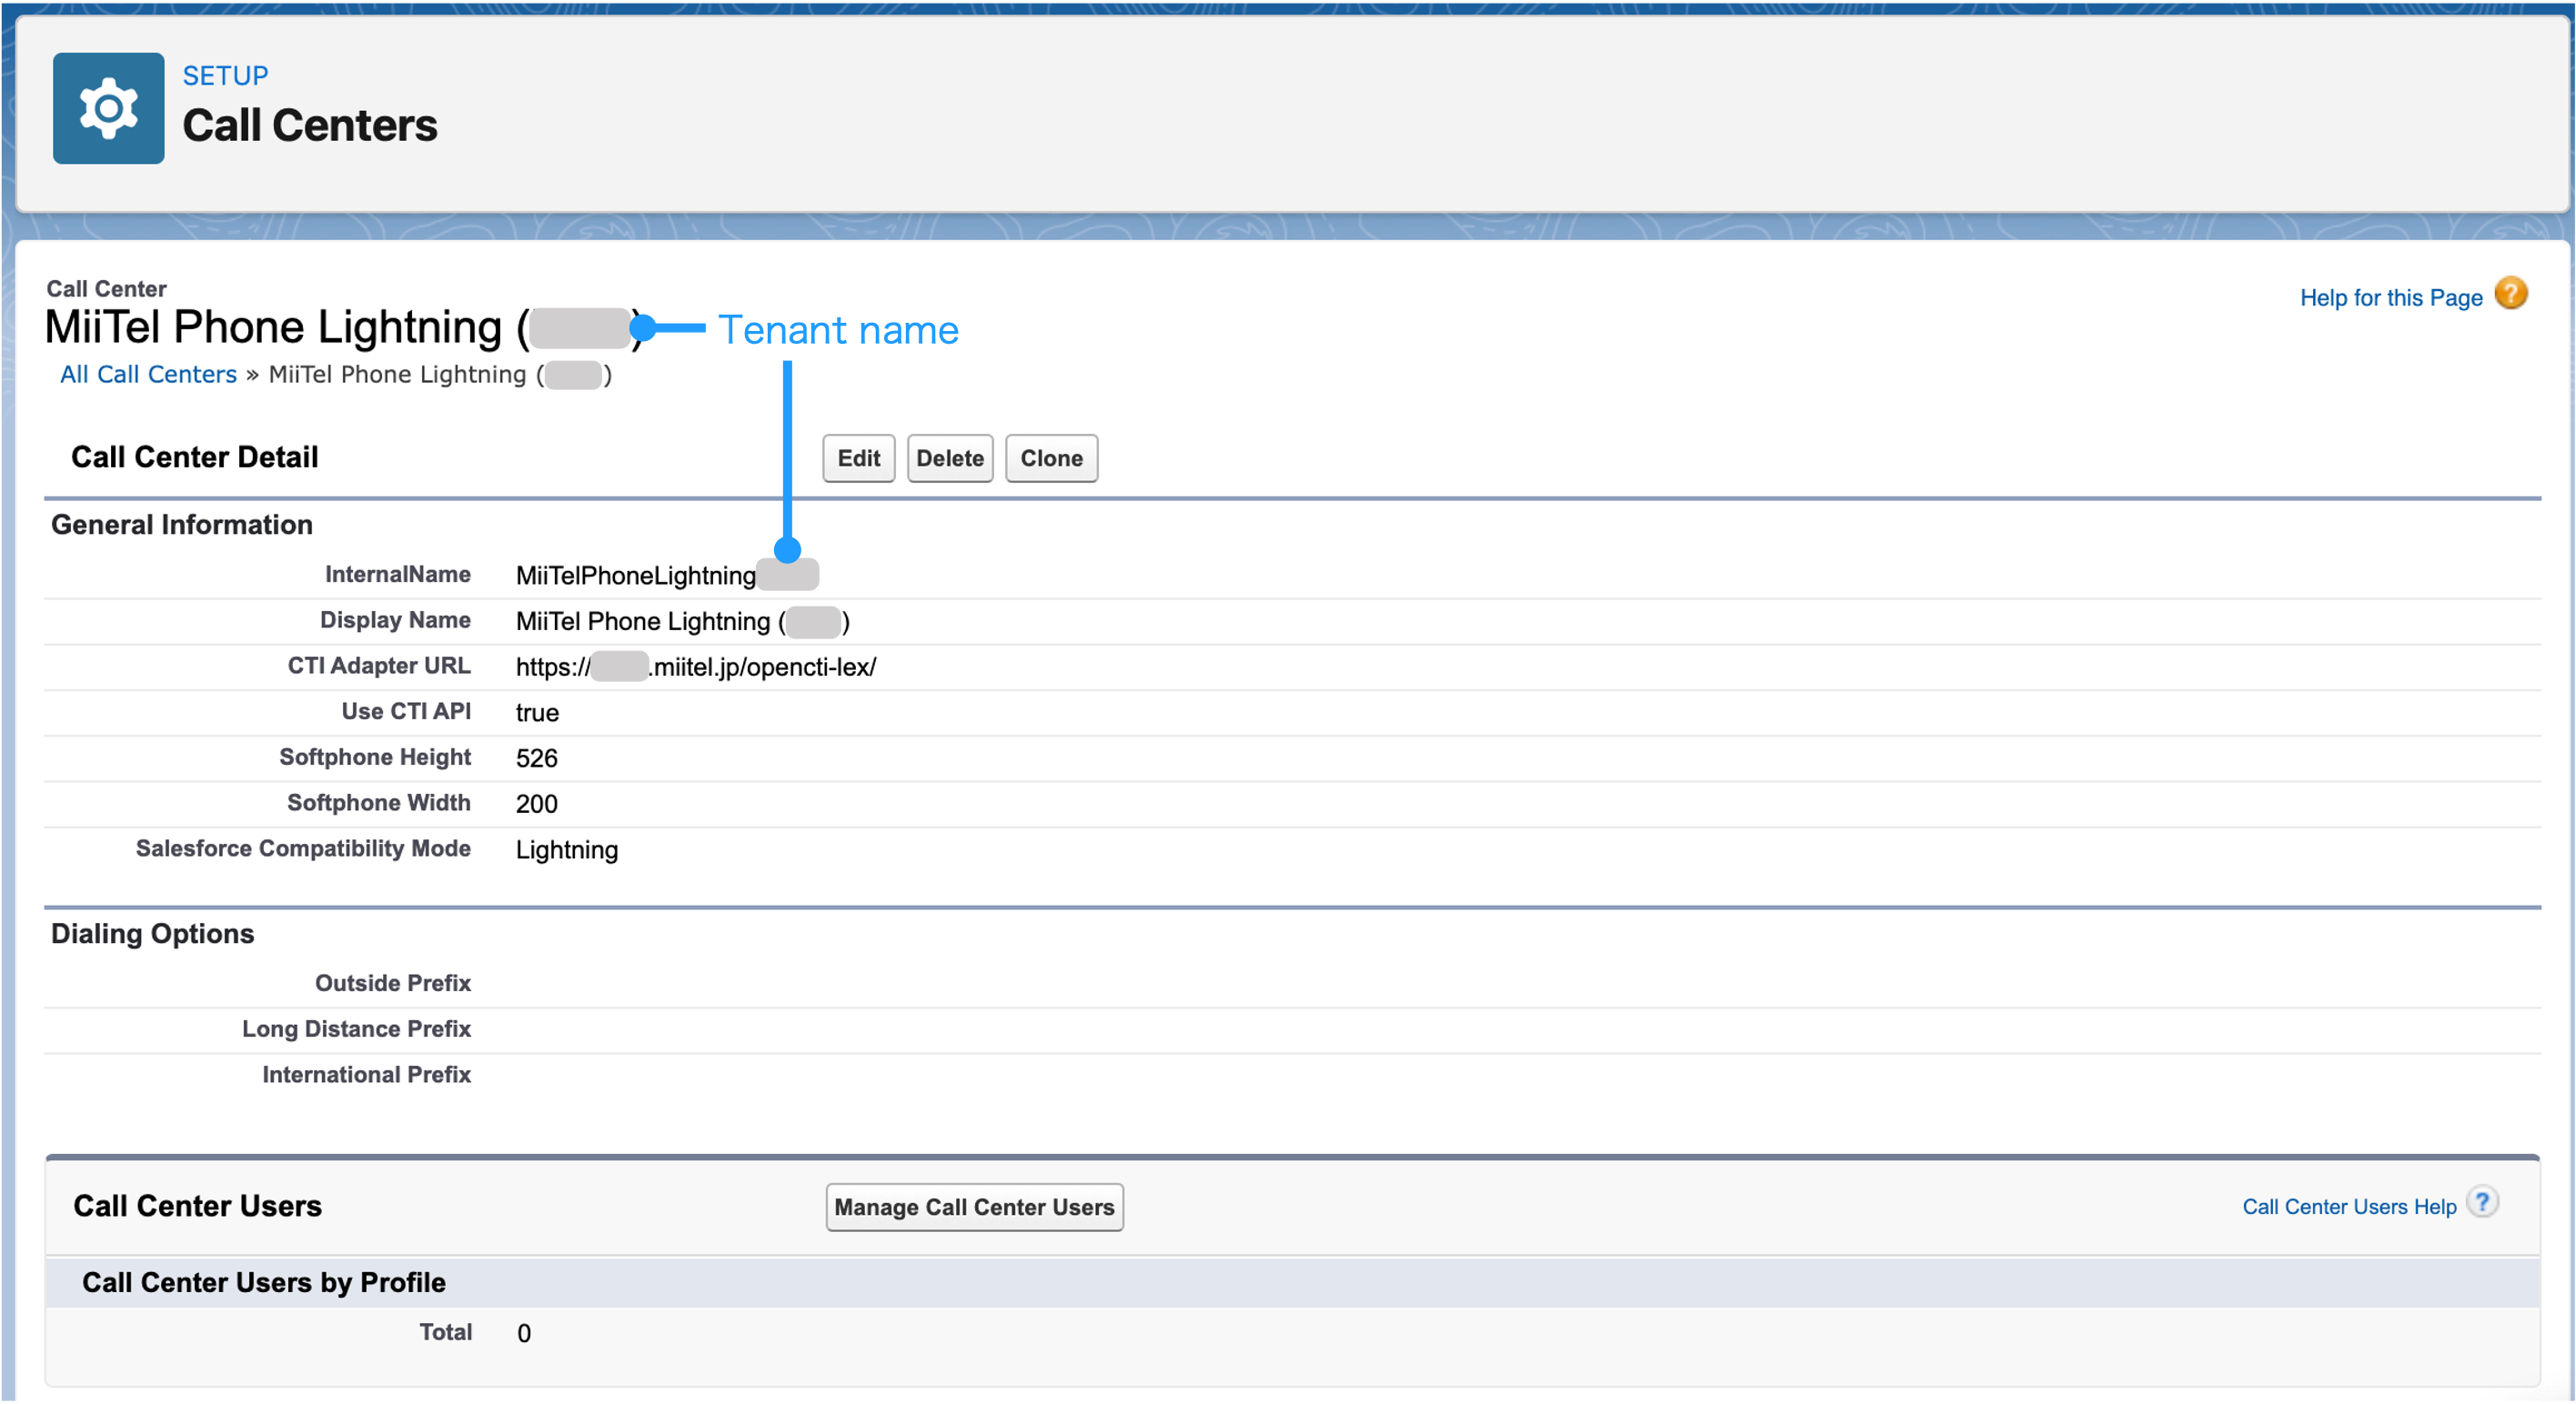This screenshot has width=2576, height=1404.
Task: Click the Call Center Users Help question icon
Action: 2482,1202
